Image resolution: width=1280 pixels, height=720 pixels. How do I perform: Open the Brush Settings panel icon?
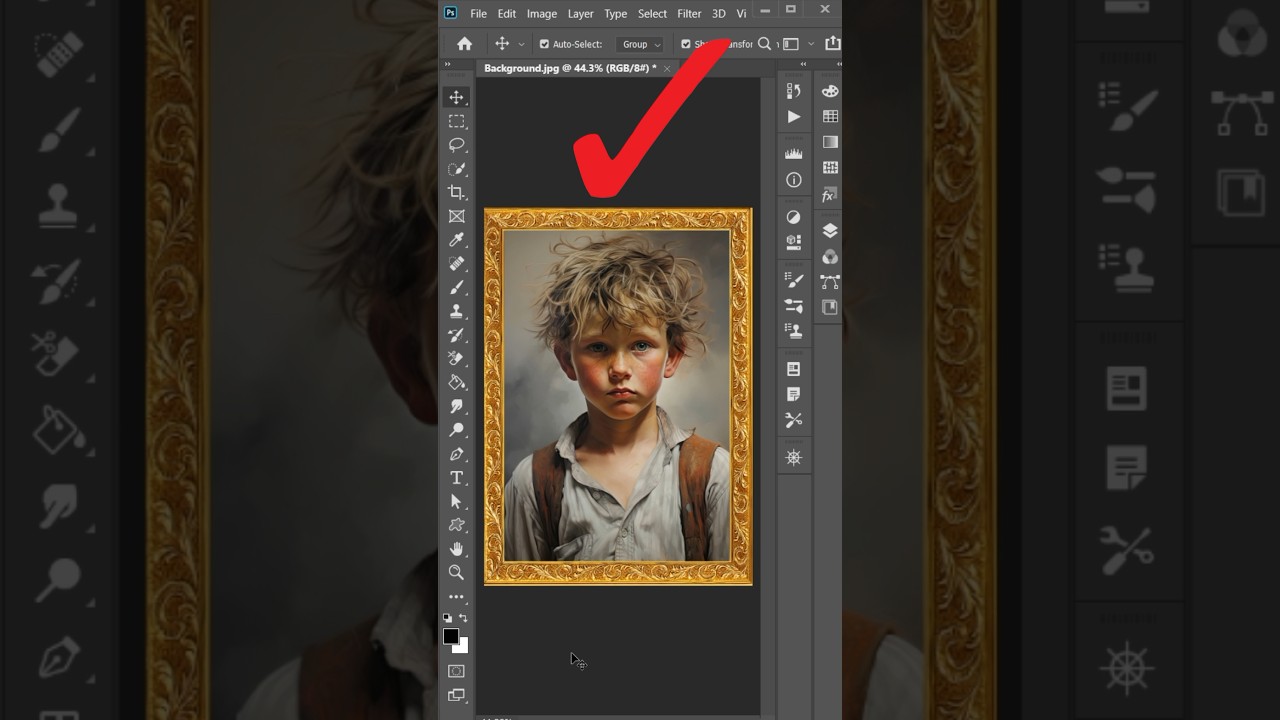[x=794, y=279]
